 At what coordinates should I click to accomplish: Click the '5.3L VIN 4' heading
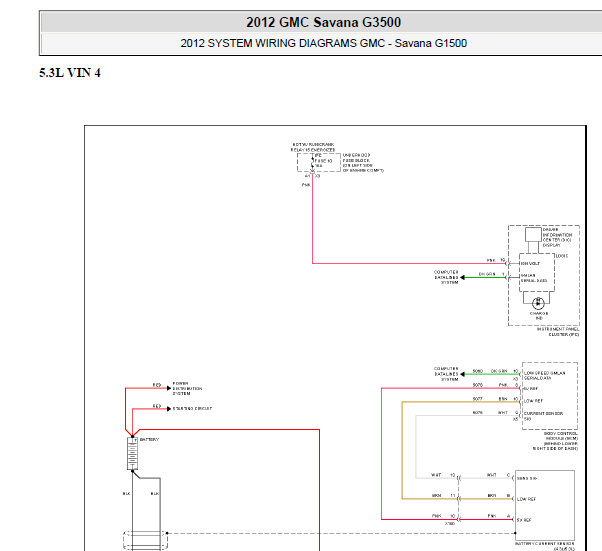(x=70, y=73)
